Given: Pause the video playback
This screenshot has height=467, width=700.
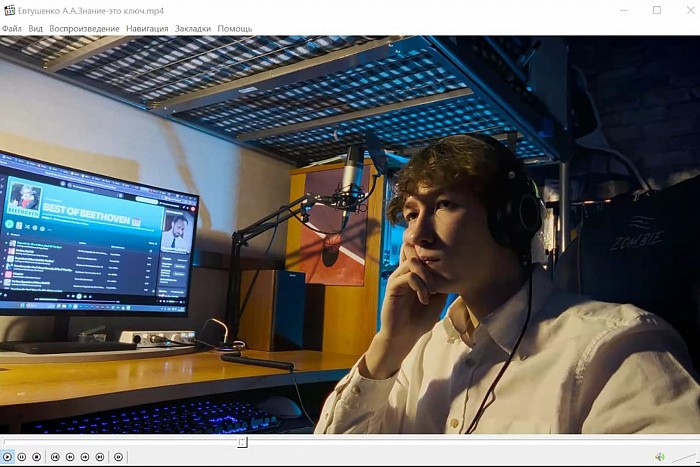Looking at the screenshot, I should tap(22, 457).
